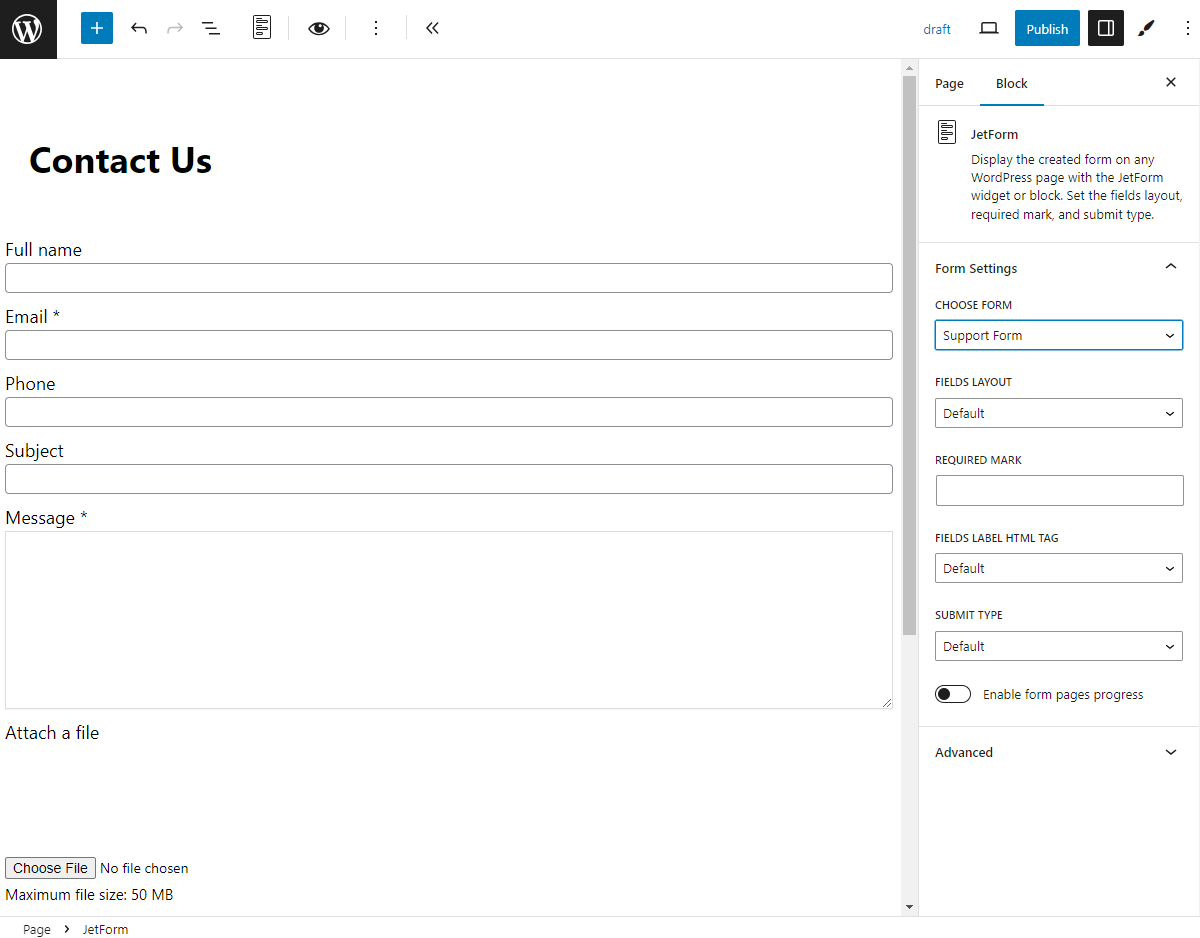Click the JetForm block toolbar icon
The height and width of the screenshot is (938, 1200).
(262, 28)
